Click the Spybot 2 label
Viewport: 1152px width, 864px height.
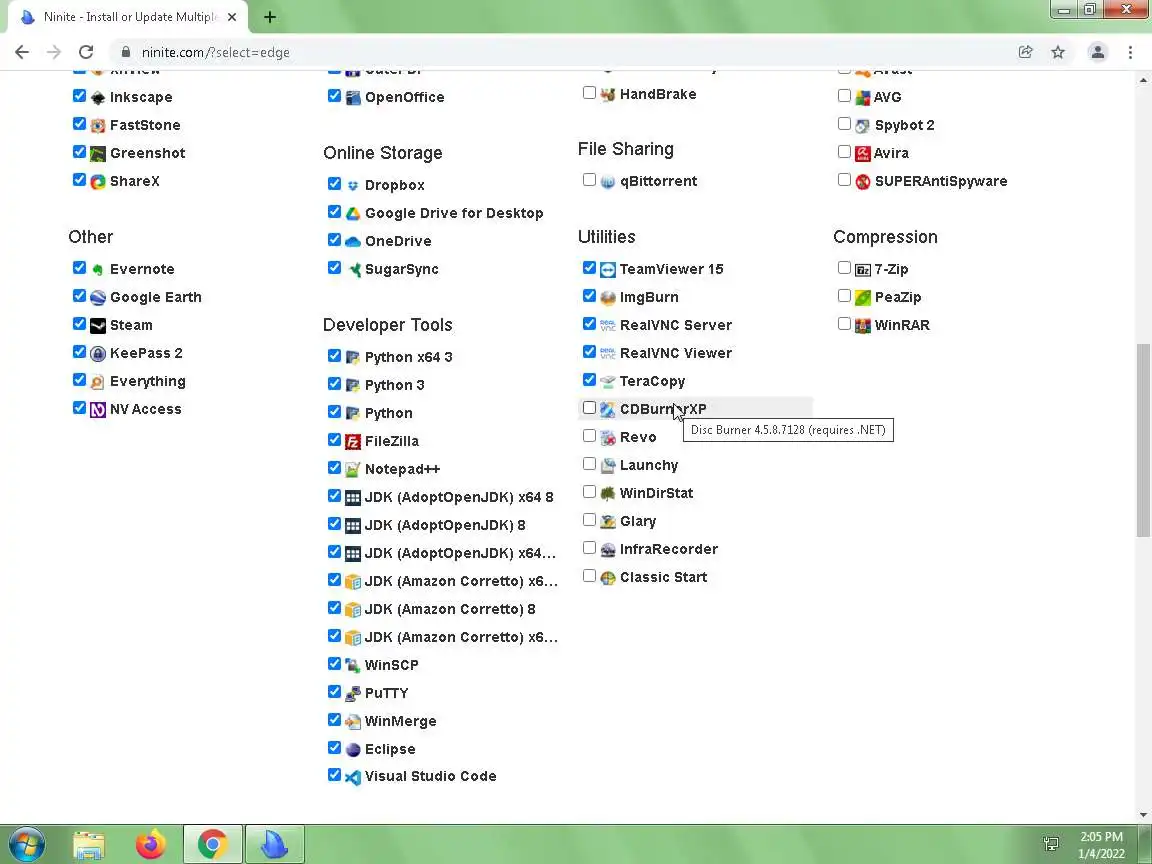click(x=904, y=126)
